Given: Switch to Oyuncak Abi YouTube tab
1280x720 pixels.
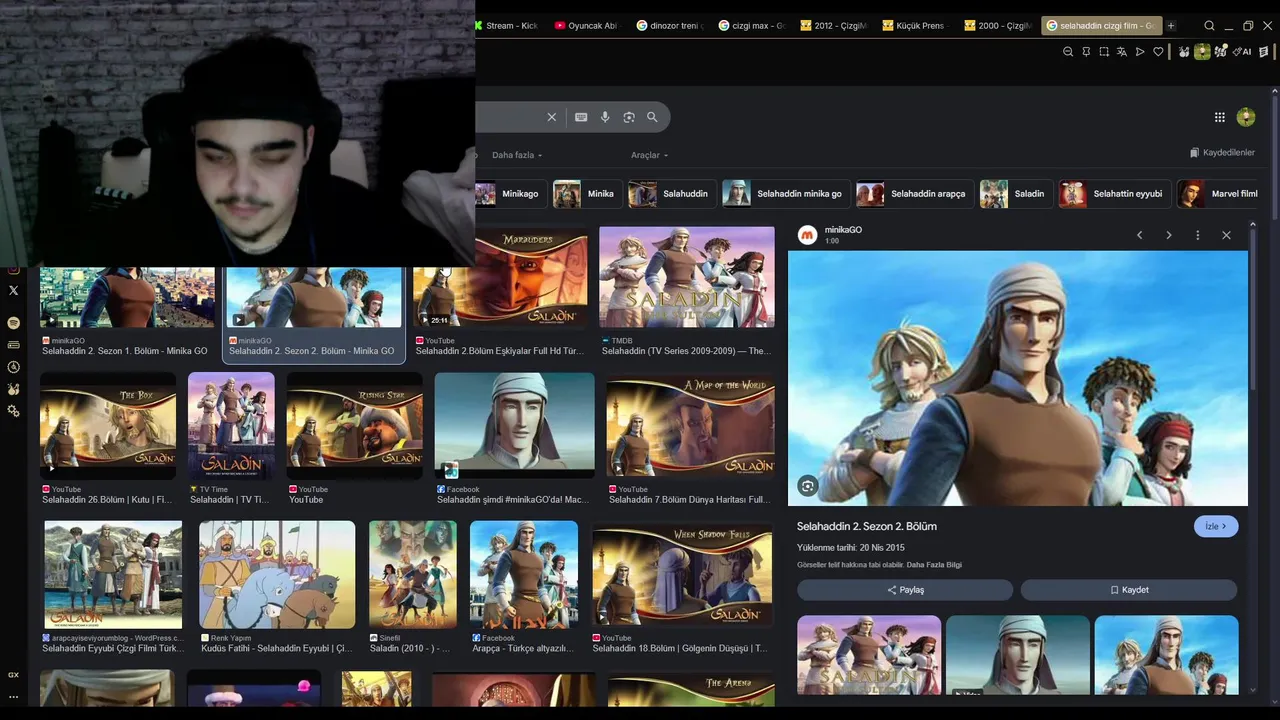Looking at the screenshot, I should pos(586,26).
